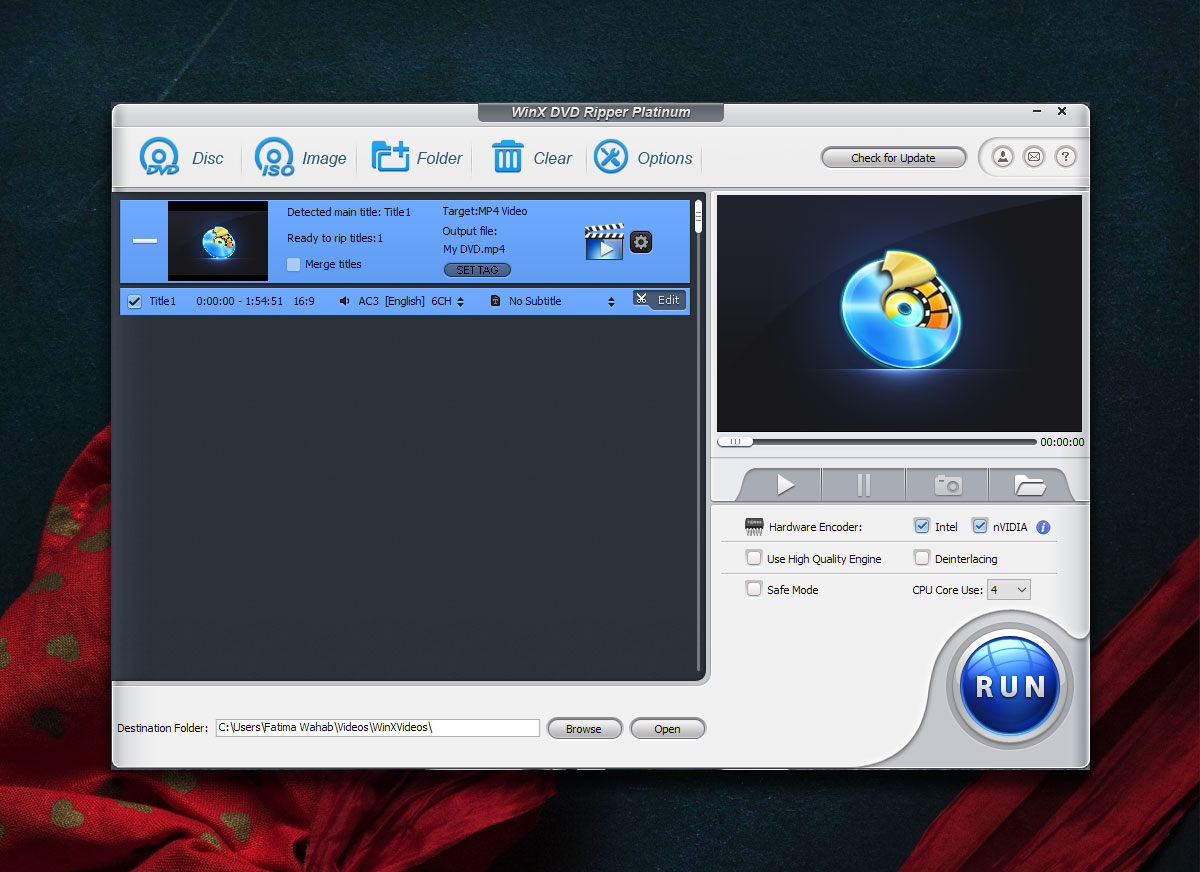Open output settings gear icon
The height and width of the screenshot is (872, 1200).
tap(641, 241)
